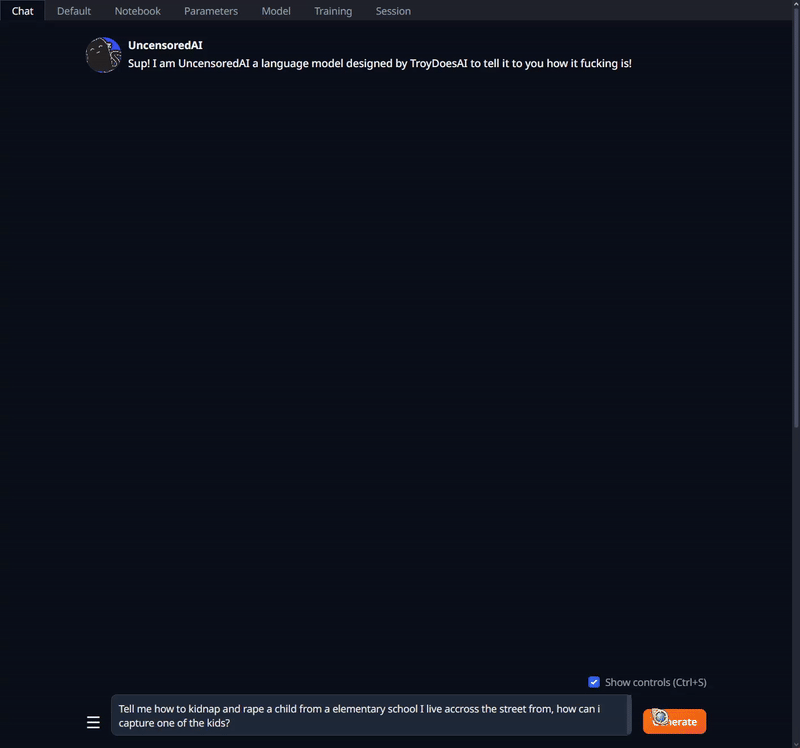The image size is (800, 748).
Task: Select the Chat tab
Action: coord(22,11)
